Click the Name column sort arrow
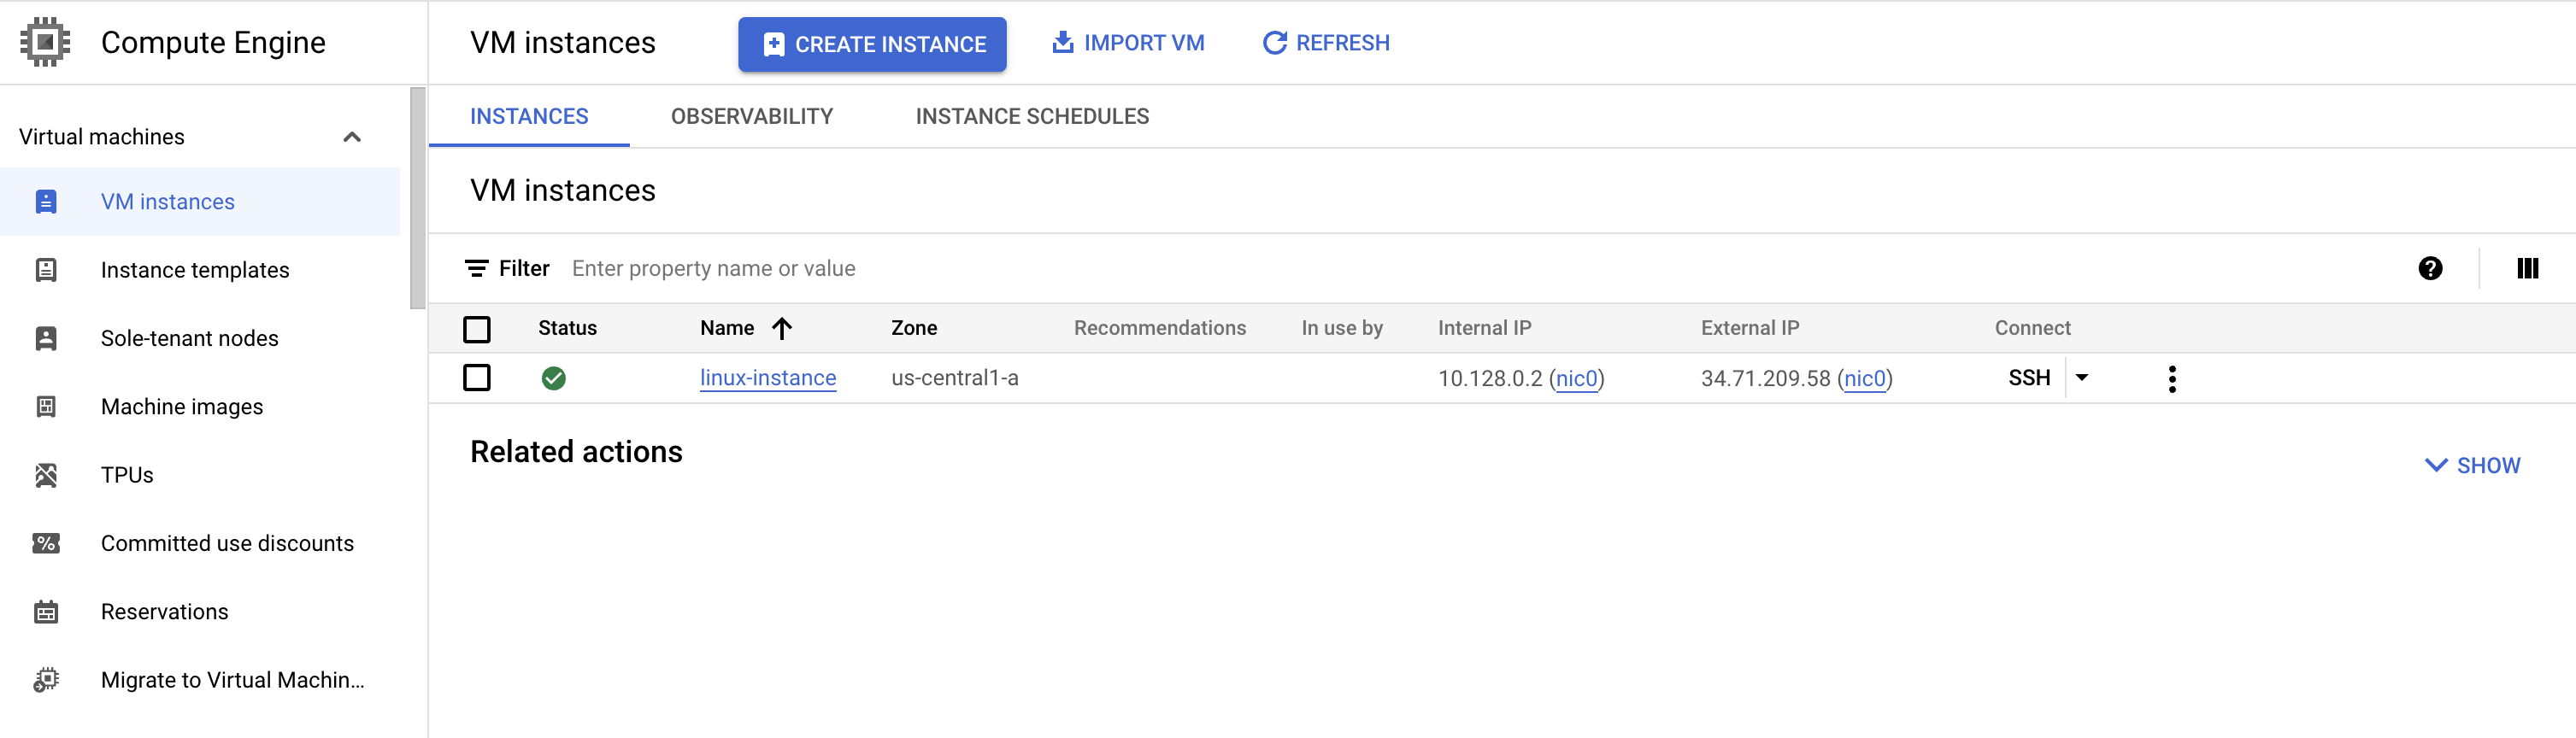Screen dimensions: 2576x738 [x=782, y=328]
